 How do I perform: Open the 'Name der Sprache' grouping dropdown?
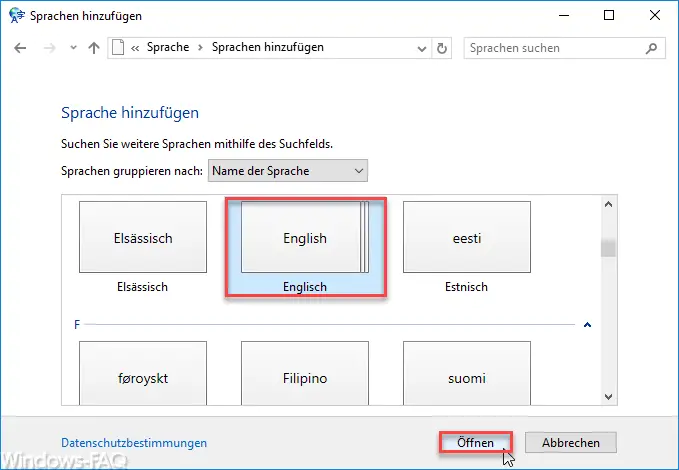[288, 171]
